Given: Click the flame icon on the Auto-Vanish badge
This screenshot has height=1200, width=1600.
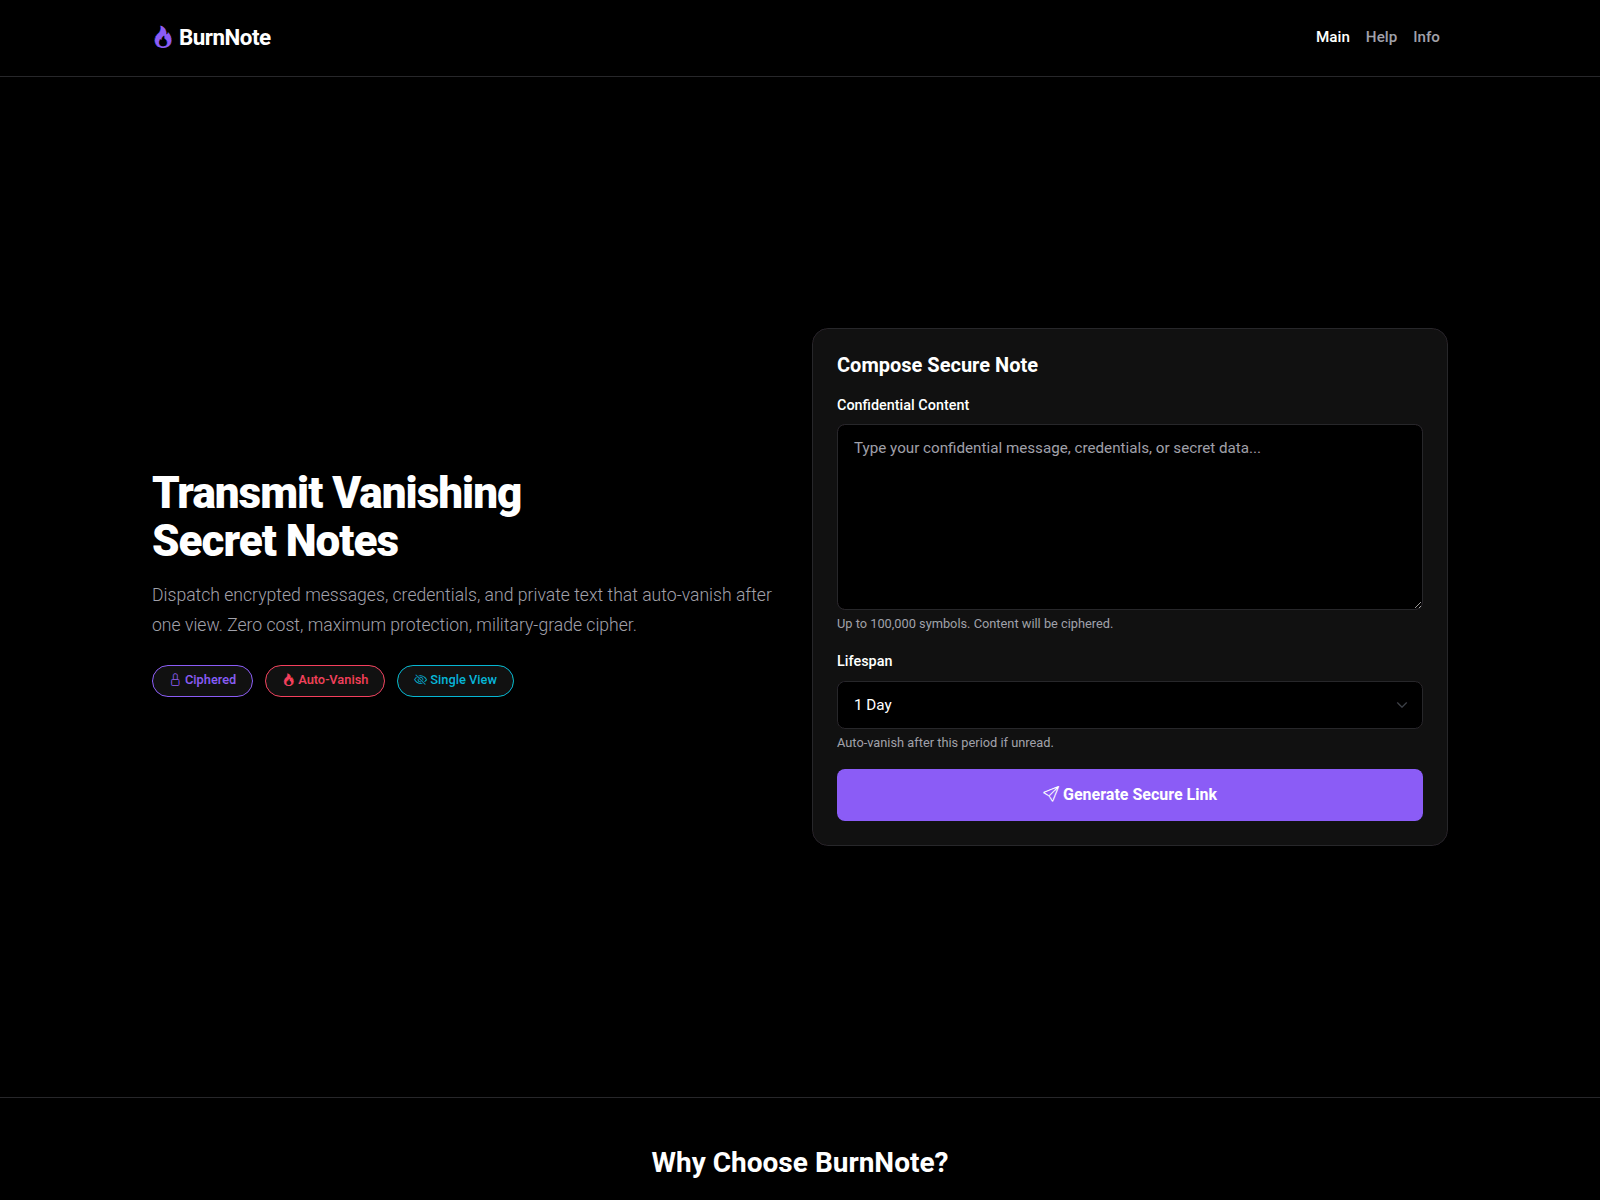Looking at the screenshot, I should [x=287, y=680].
